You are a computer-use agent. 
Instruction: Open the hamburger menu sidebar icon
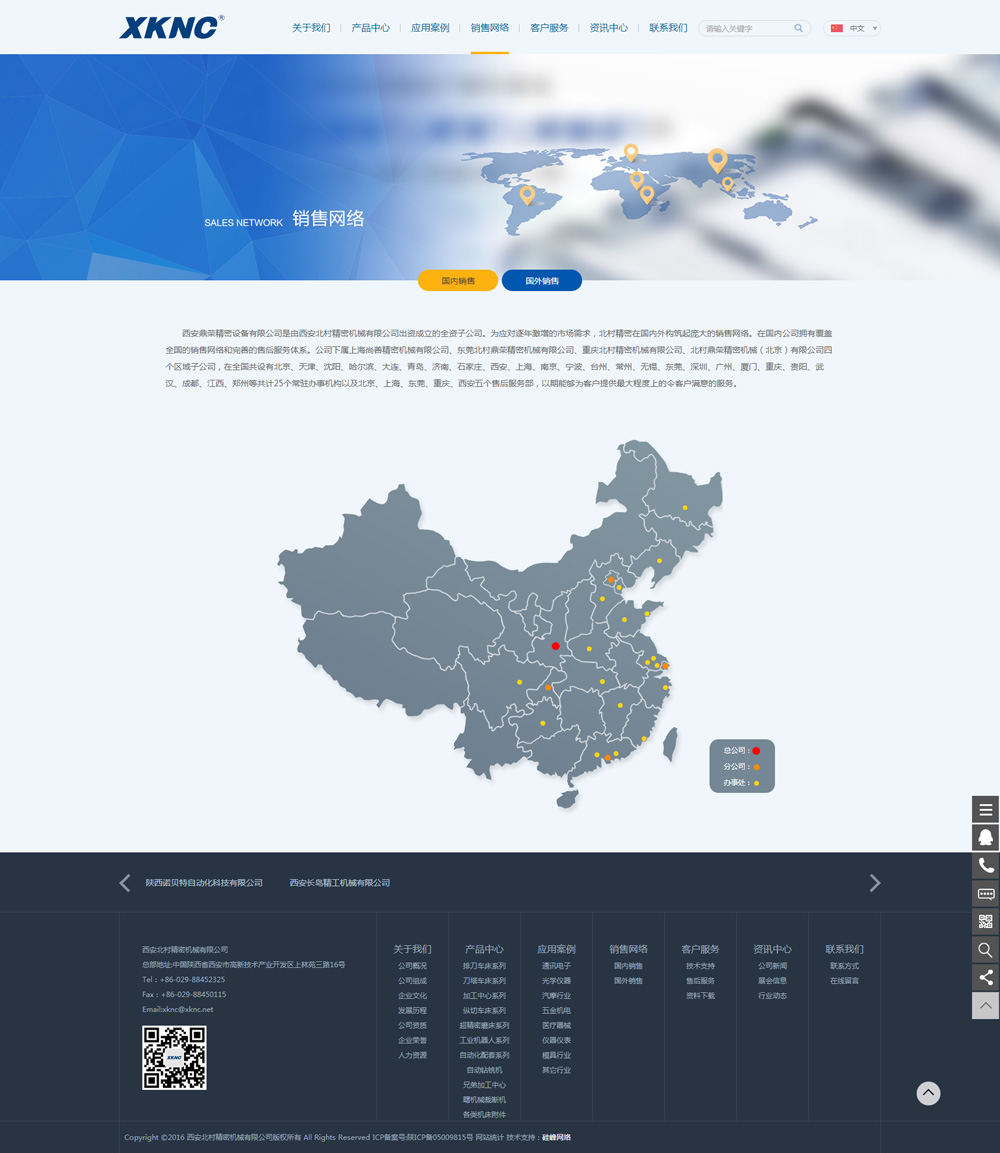pos(985,810)
